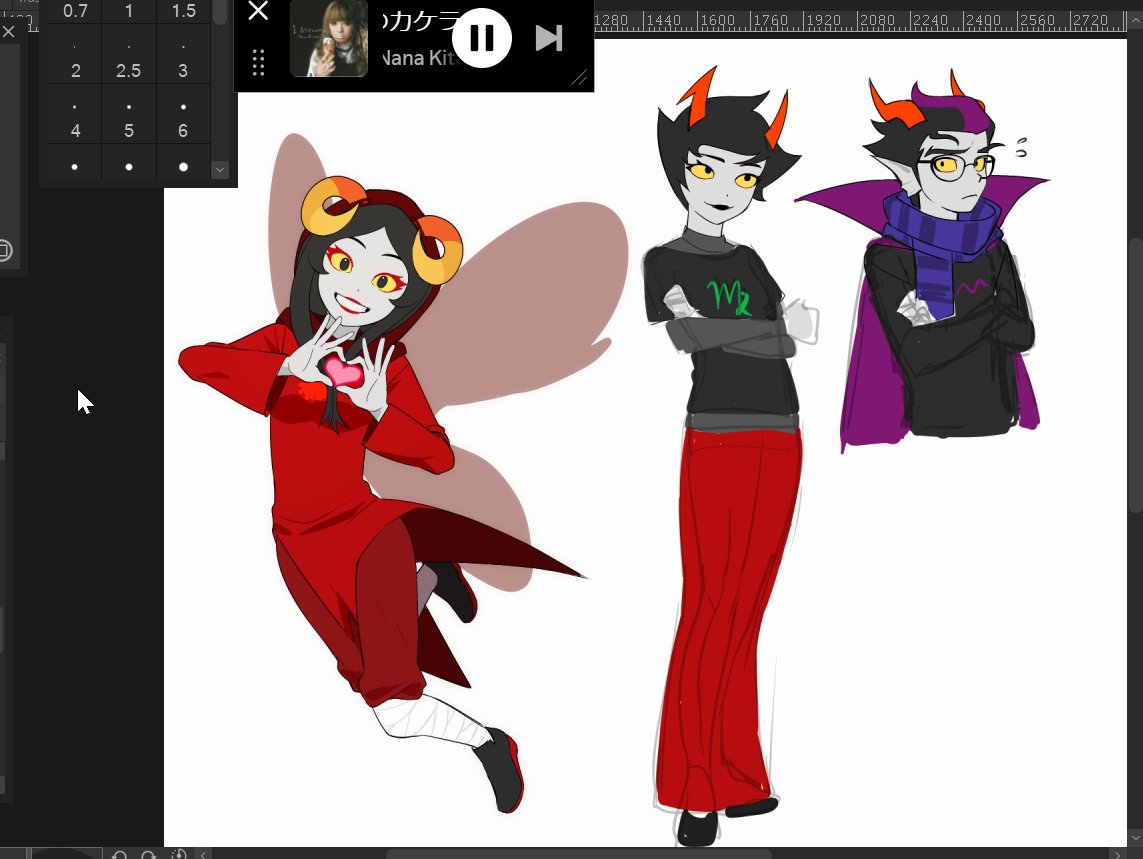Click the horizontal scrollbar right arrow
Image resolution: width=1143 pixels, height=859 pixels.
(1117, 854)
